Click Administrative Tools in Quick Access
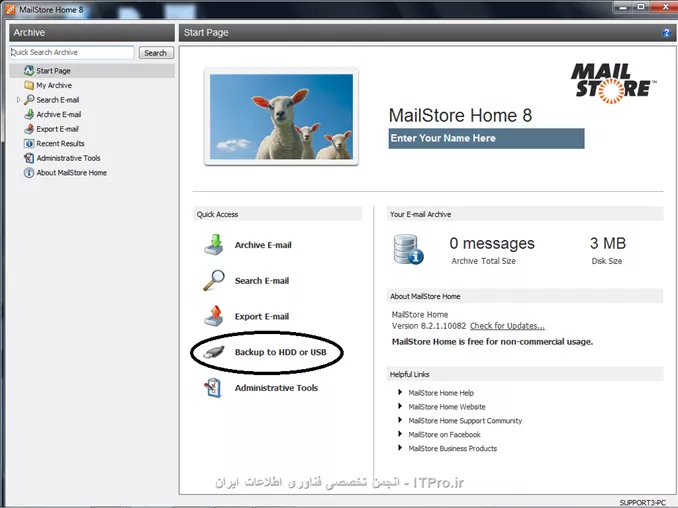 276,388
